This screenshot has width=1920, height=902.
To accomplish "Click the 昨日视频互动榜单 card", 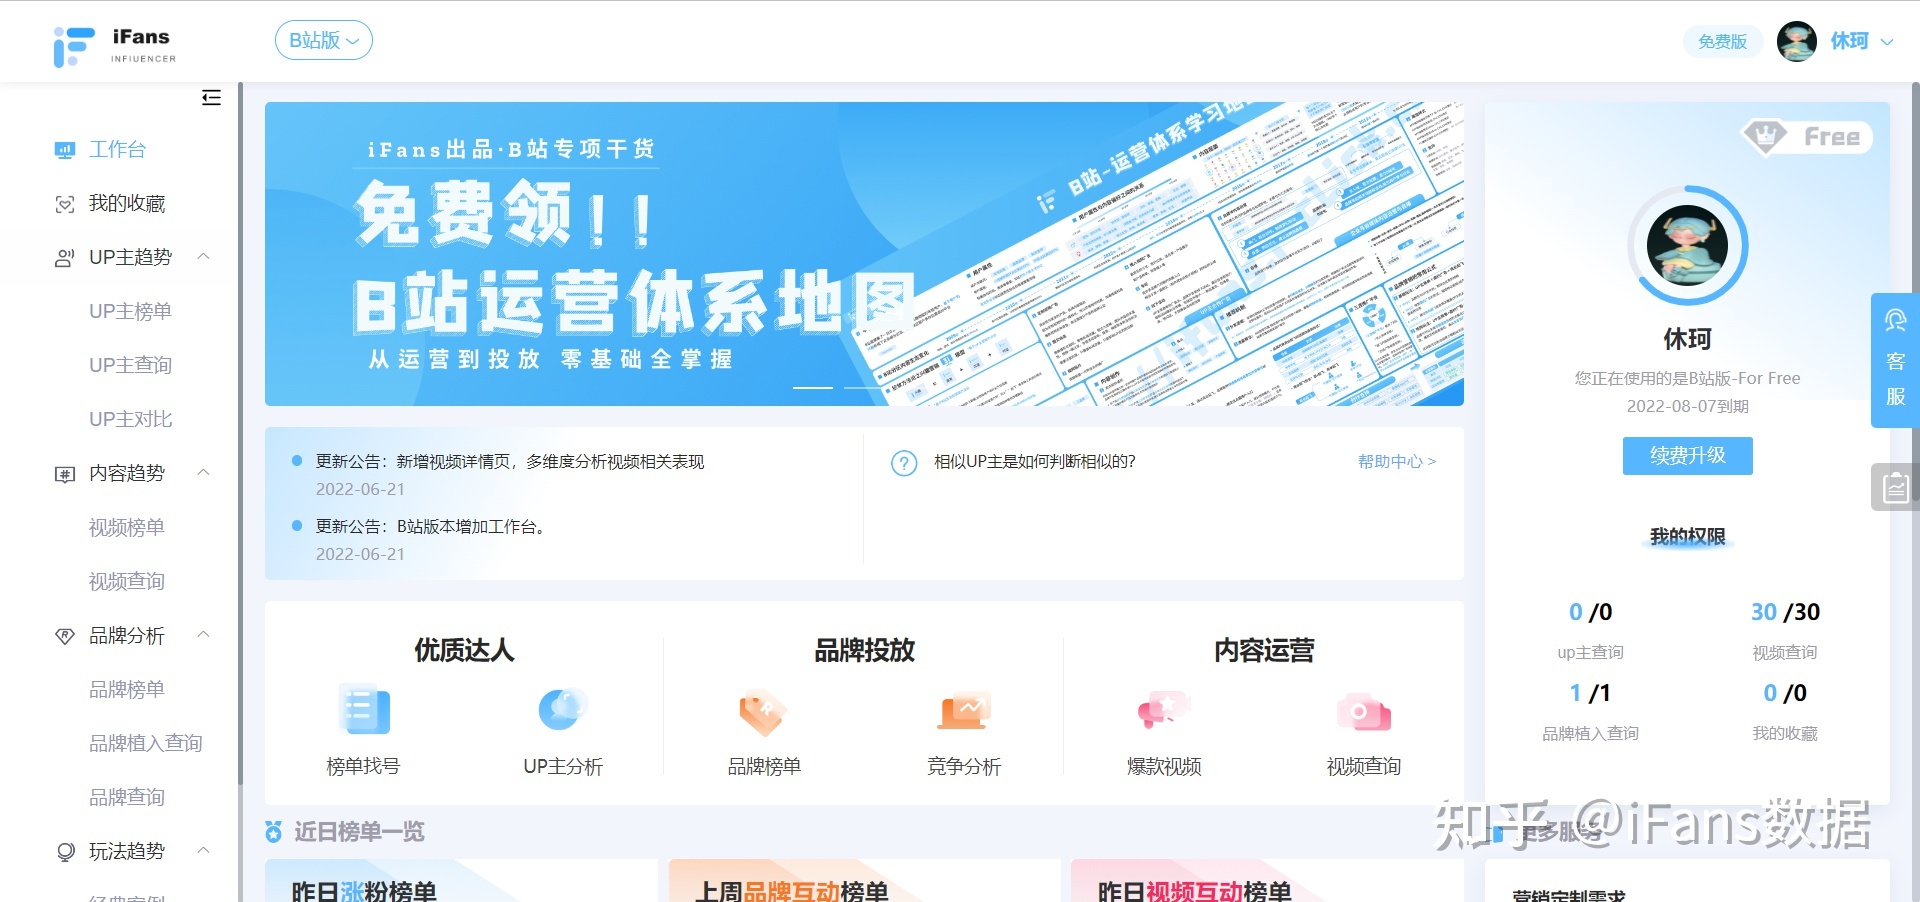I will pyautogui.click(x=1267, y=881).
